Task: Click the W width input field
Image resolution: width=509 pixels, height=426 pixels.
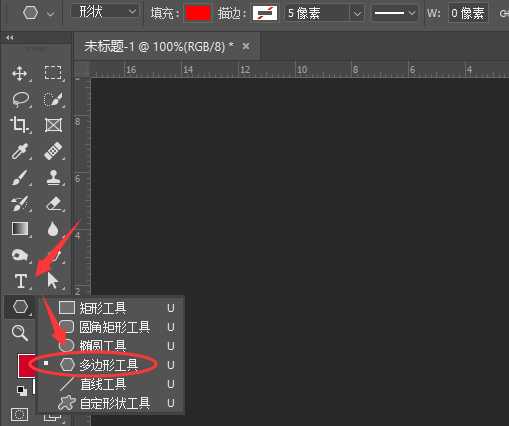Action: click(x=467, y=14)
